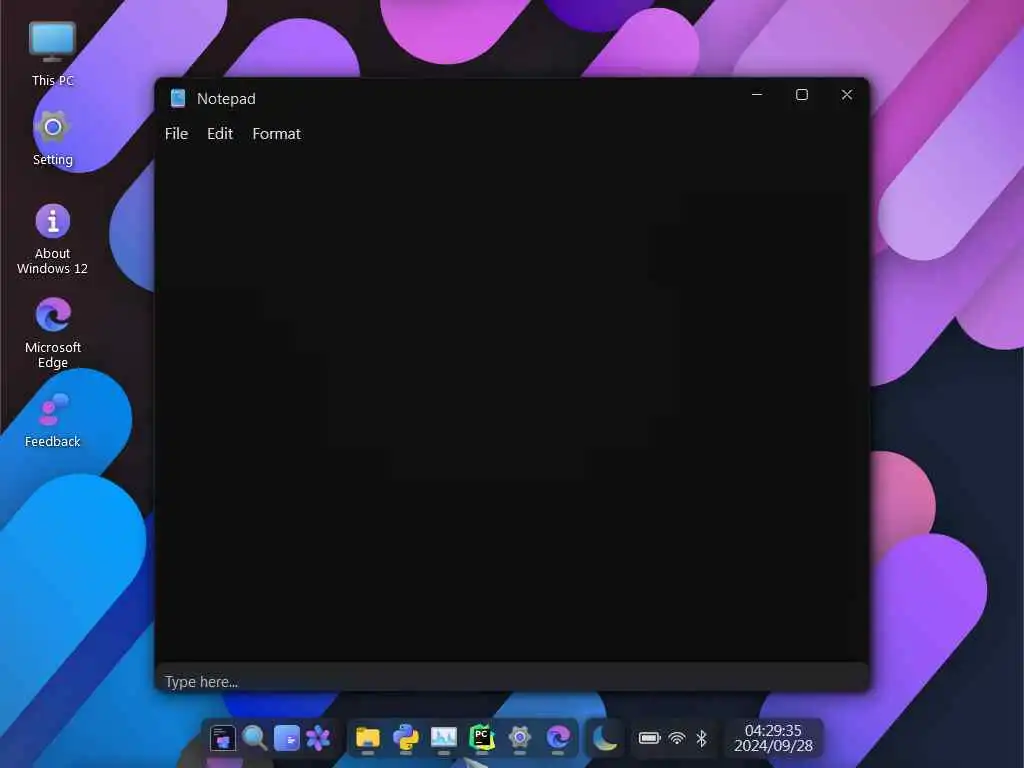Open PyCharm from the taskbar

(x=482, y=738)
